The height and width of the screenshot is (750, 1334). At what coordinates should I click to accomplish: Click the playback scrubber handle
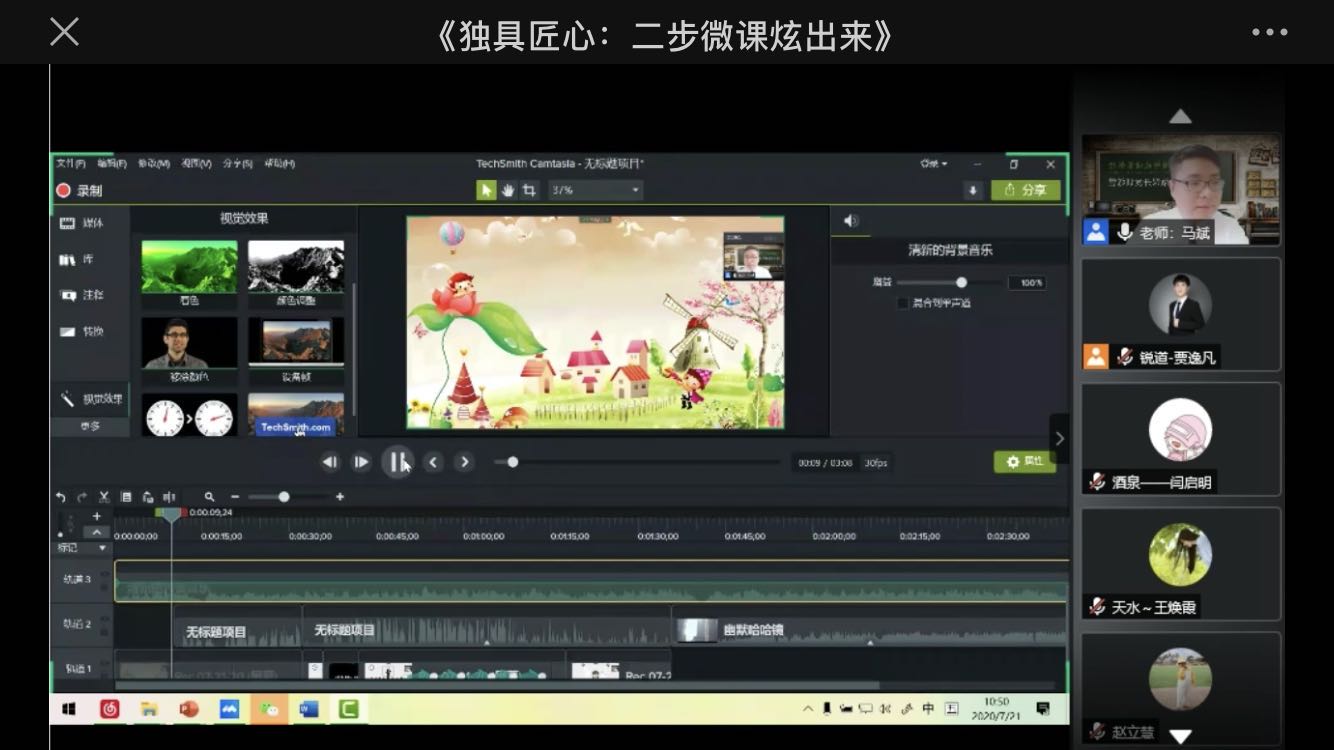coord(512,462)
